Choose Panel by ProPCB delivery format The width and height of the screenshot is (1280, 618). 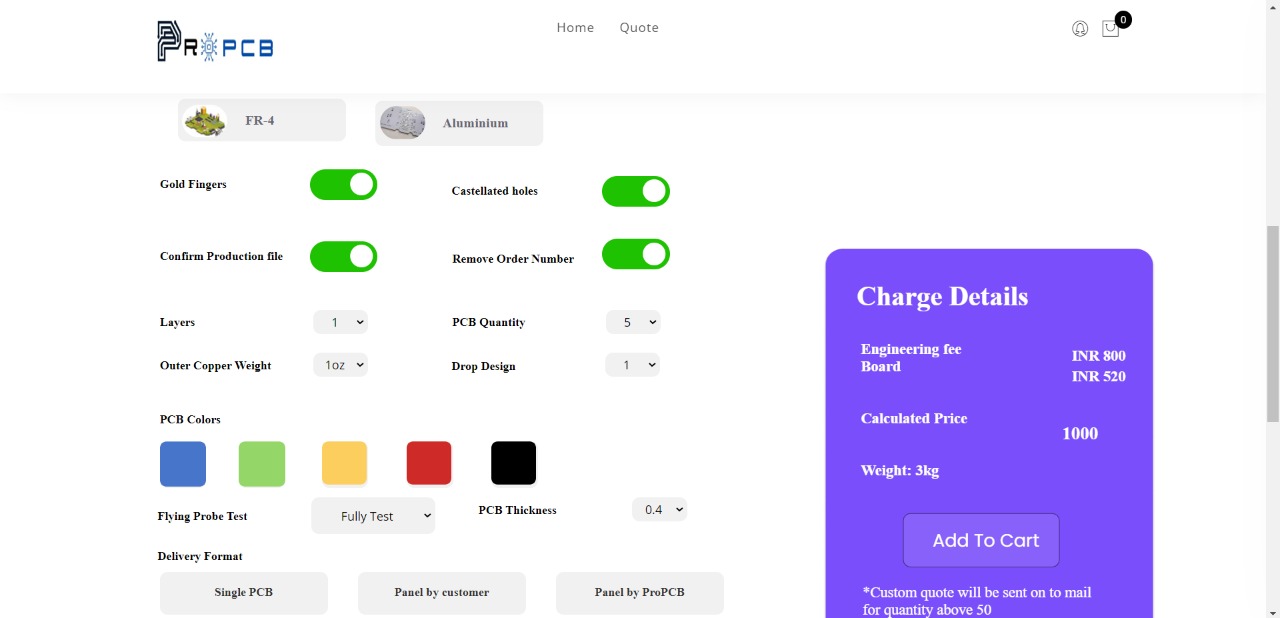640,593
